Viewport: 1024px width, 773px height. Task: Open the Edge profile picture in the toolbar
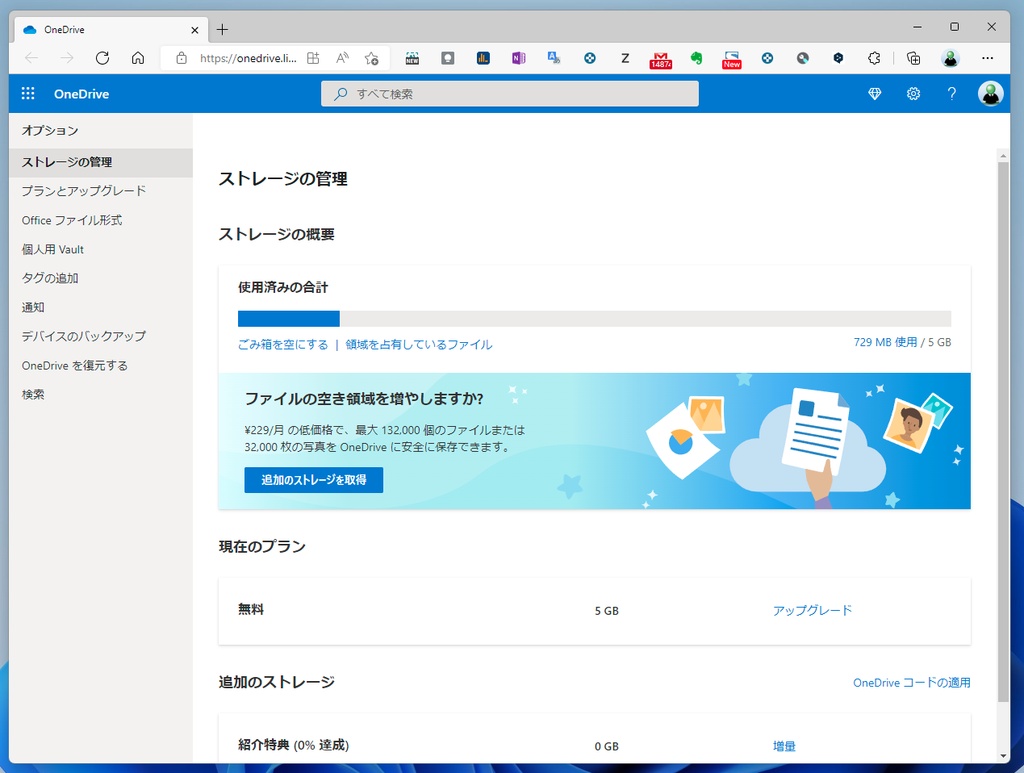pos(950,58)
